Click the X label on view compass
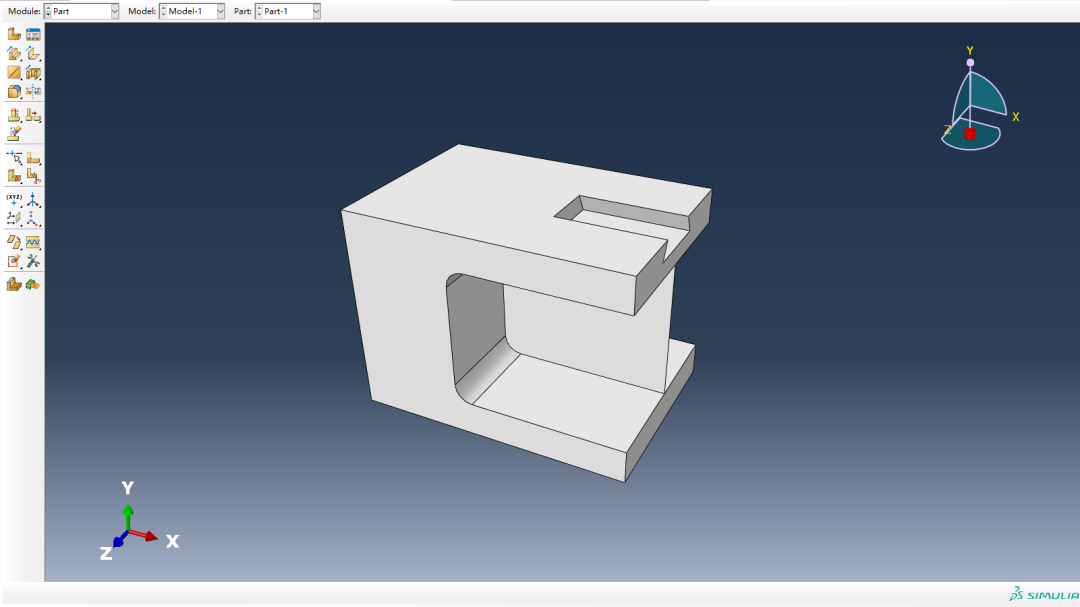 (1015, 117)
